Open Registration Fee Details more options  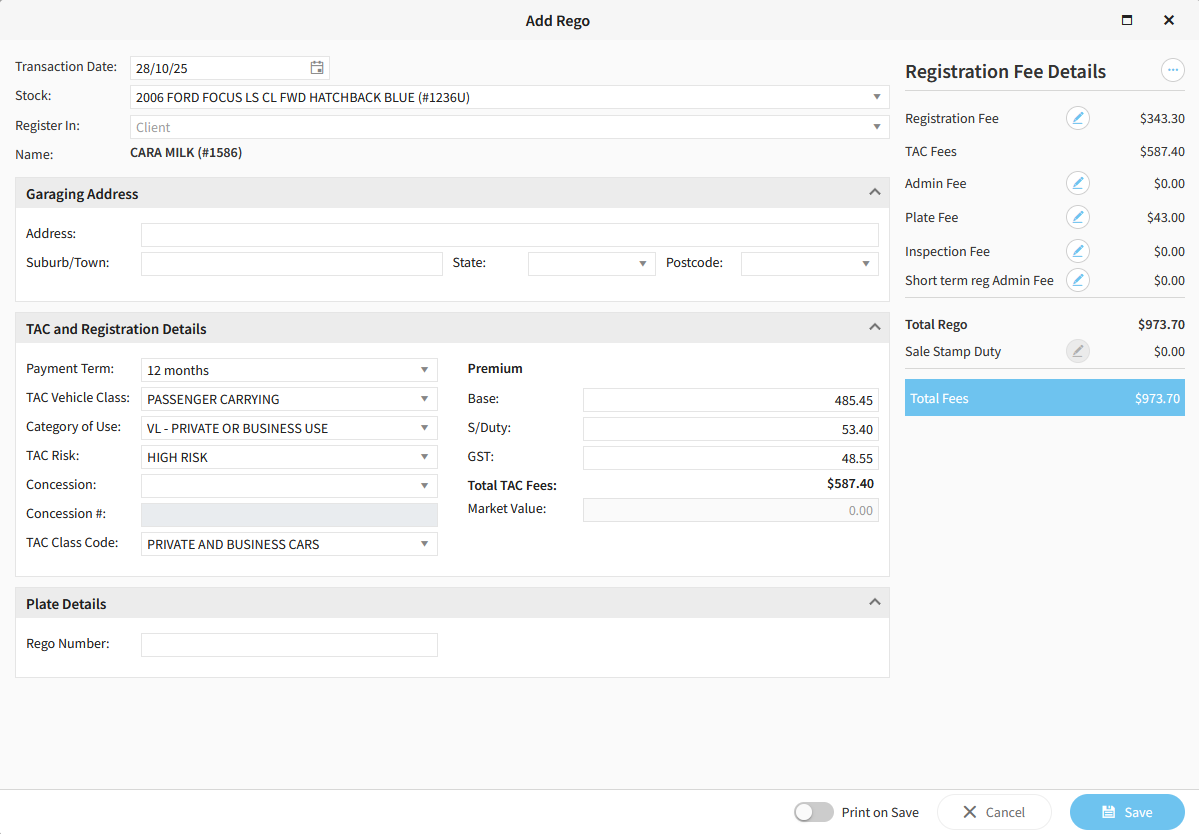1172,71
